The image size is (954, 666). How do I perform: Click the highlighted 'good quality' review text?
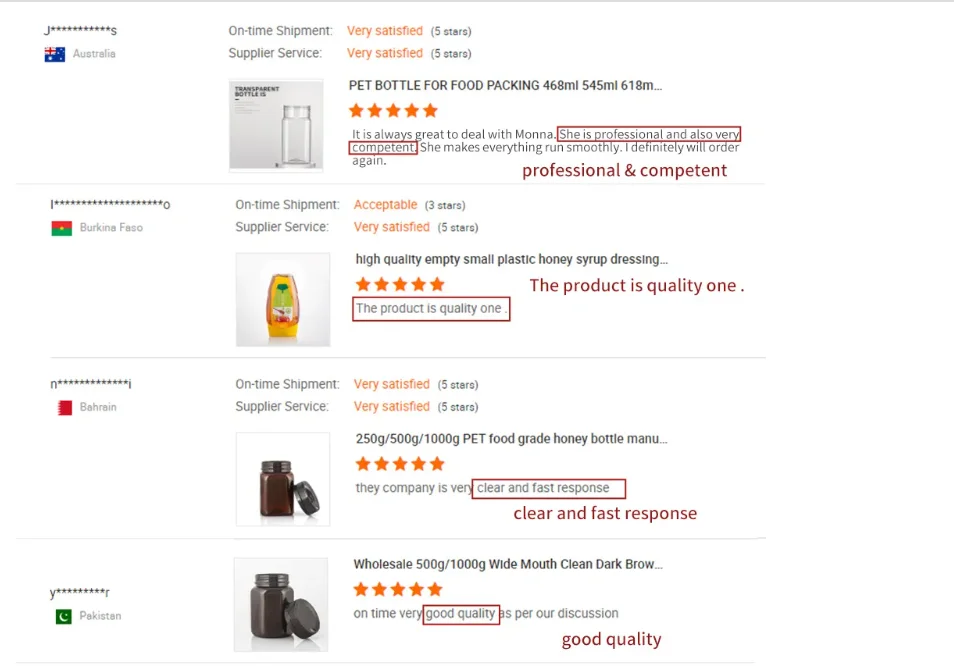click(x=460, y=614)
